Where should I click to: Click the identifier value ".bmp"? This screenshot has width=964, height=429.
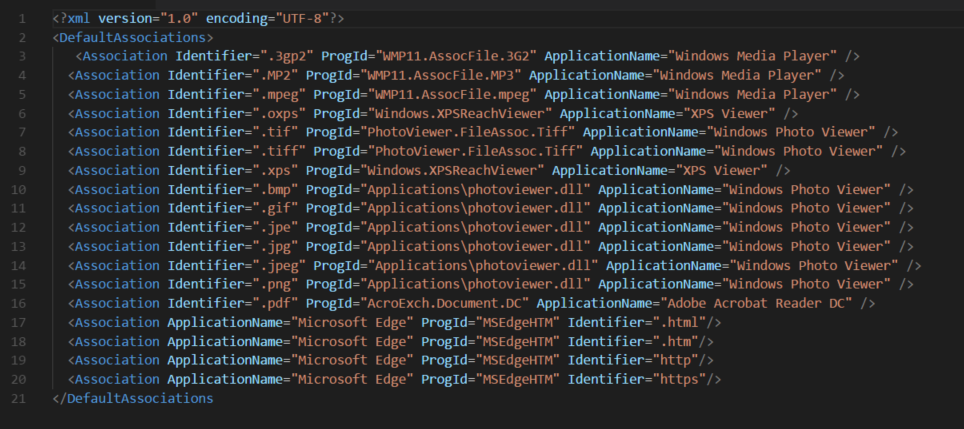(275, 189)
